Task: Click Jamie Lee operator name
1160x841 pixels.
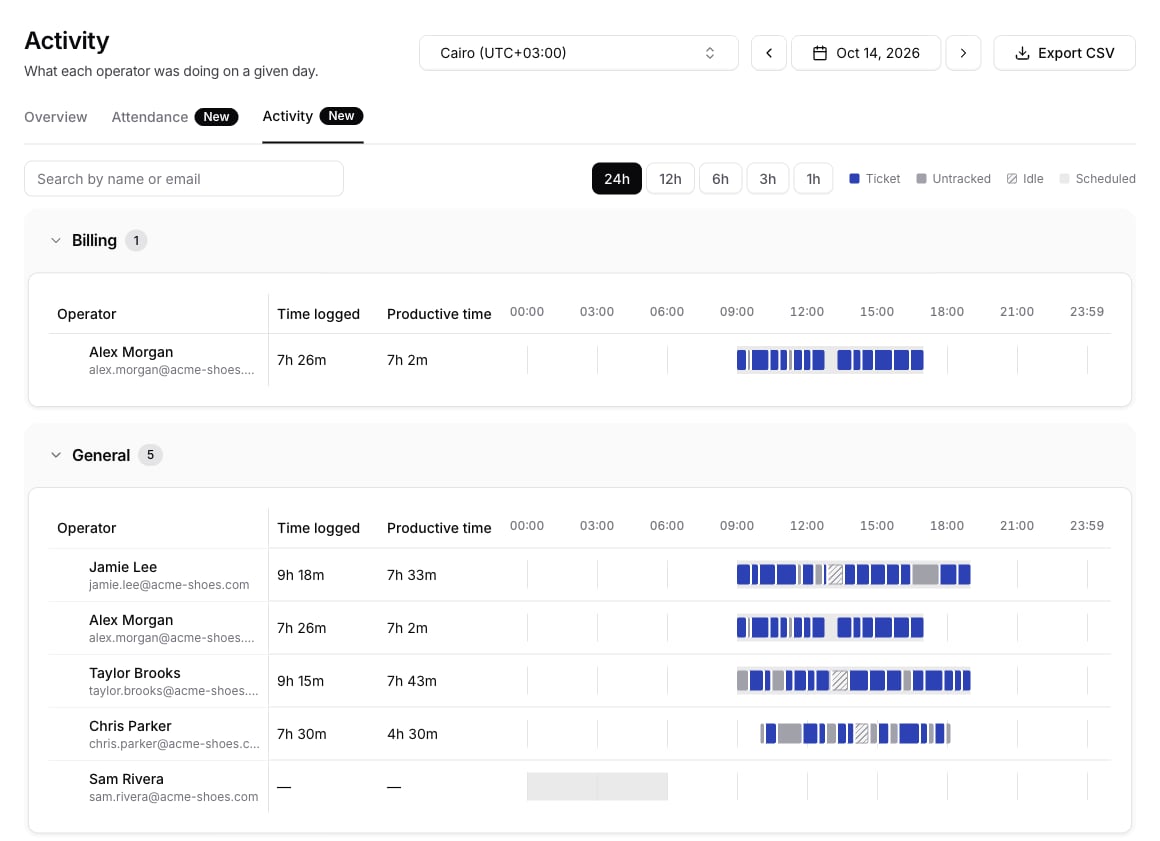Action: tap(123, 567)
